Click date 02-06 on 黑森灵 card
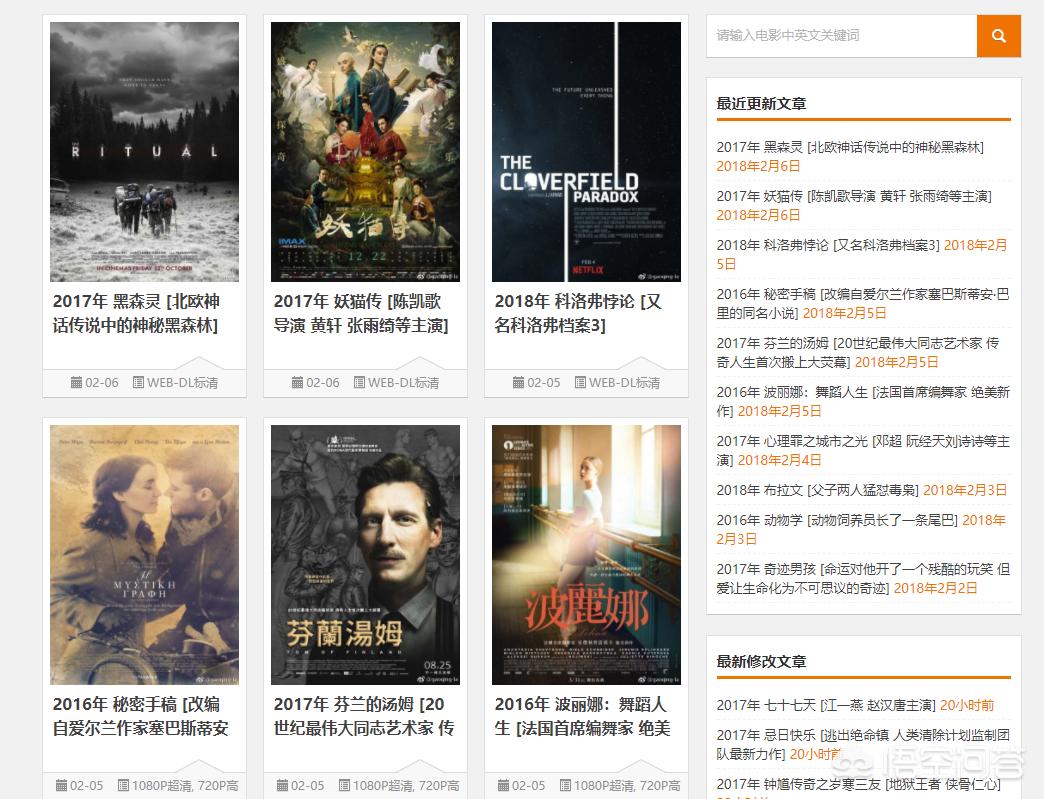This screenshot has width=1044, height=799. (102, 383)
